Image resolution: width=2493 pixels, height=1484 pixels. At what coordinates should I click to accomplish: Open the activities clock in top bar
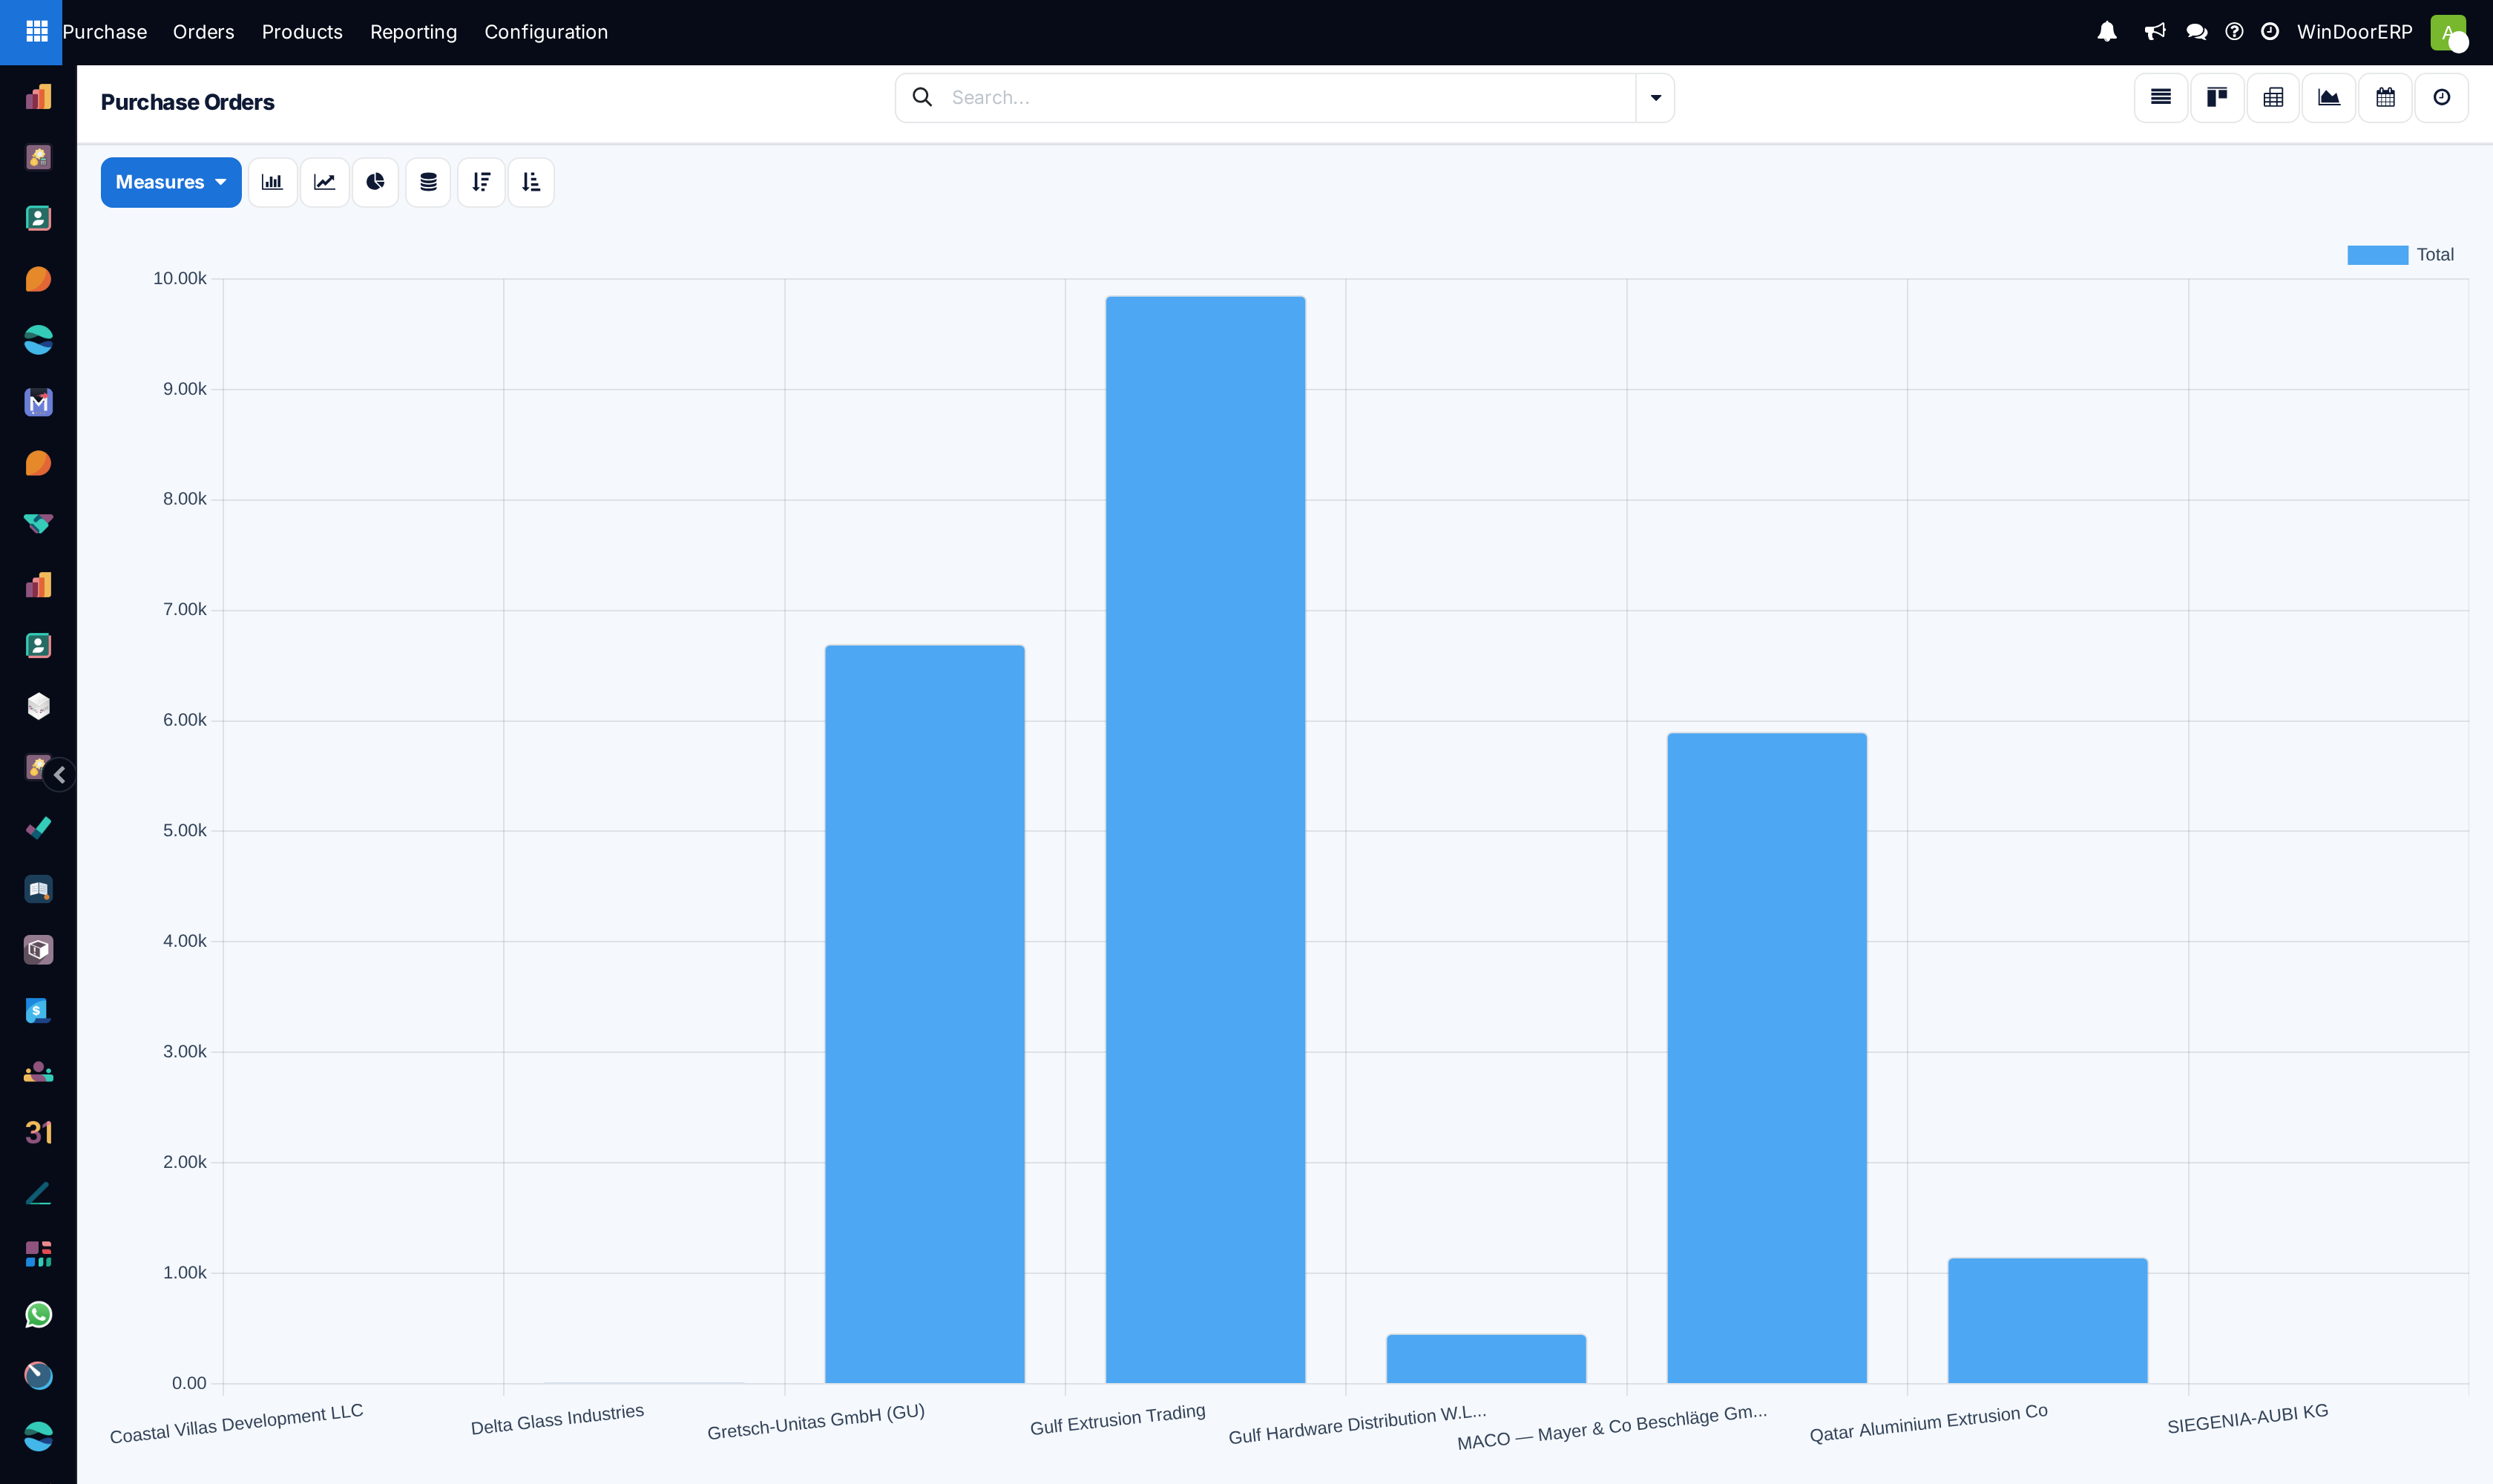2270,32
